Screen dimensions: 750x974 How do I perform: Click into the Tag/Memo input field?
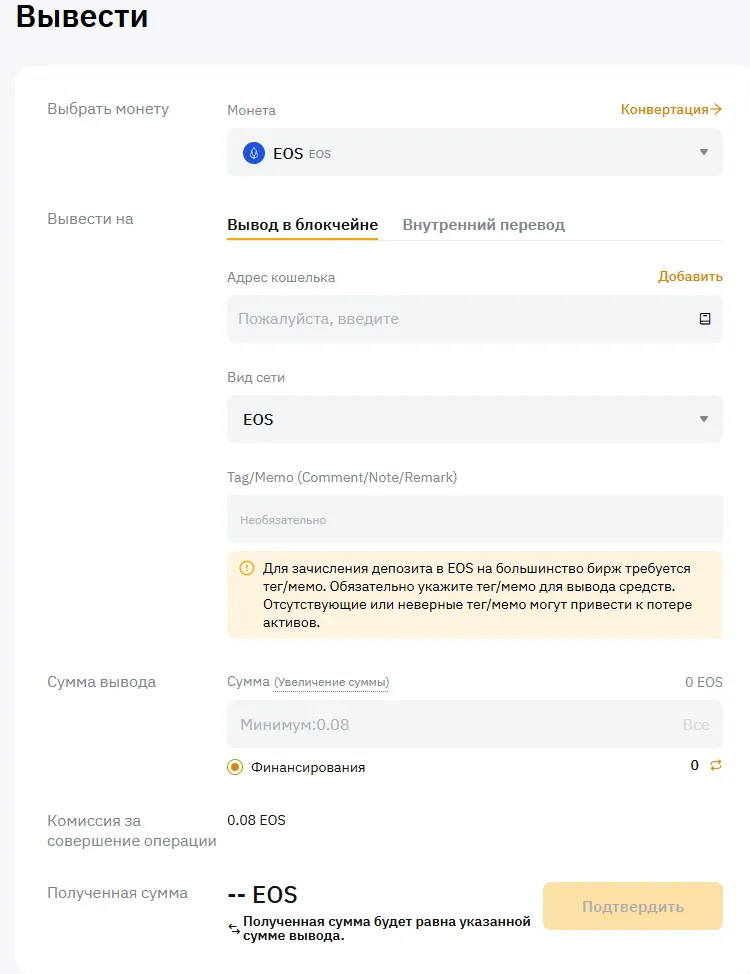(475, 520)
